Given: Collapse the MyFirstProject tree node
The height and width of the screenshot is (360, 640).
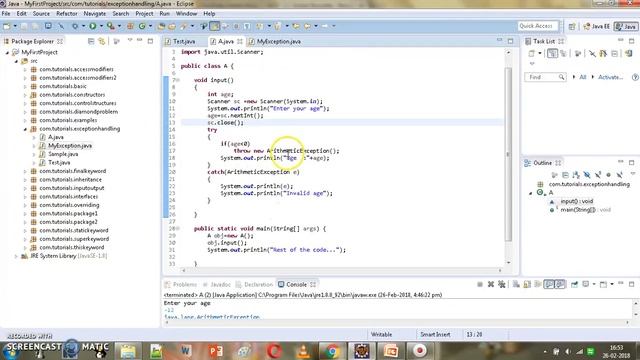Looking at the screenshot, I should [x=7, y=53].
